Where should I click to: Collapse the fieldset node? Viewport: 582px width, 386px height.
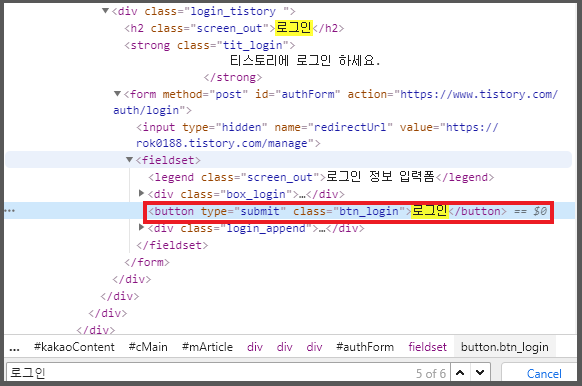(x=129, y=160)
